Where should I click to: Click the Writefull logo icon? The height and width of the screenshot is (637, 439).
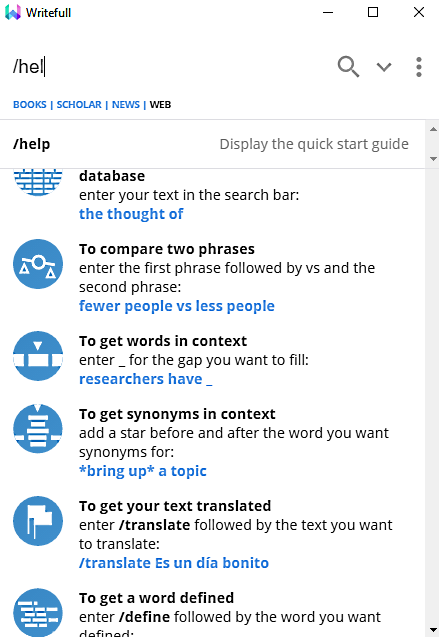pos(13,12)
